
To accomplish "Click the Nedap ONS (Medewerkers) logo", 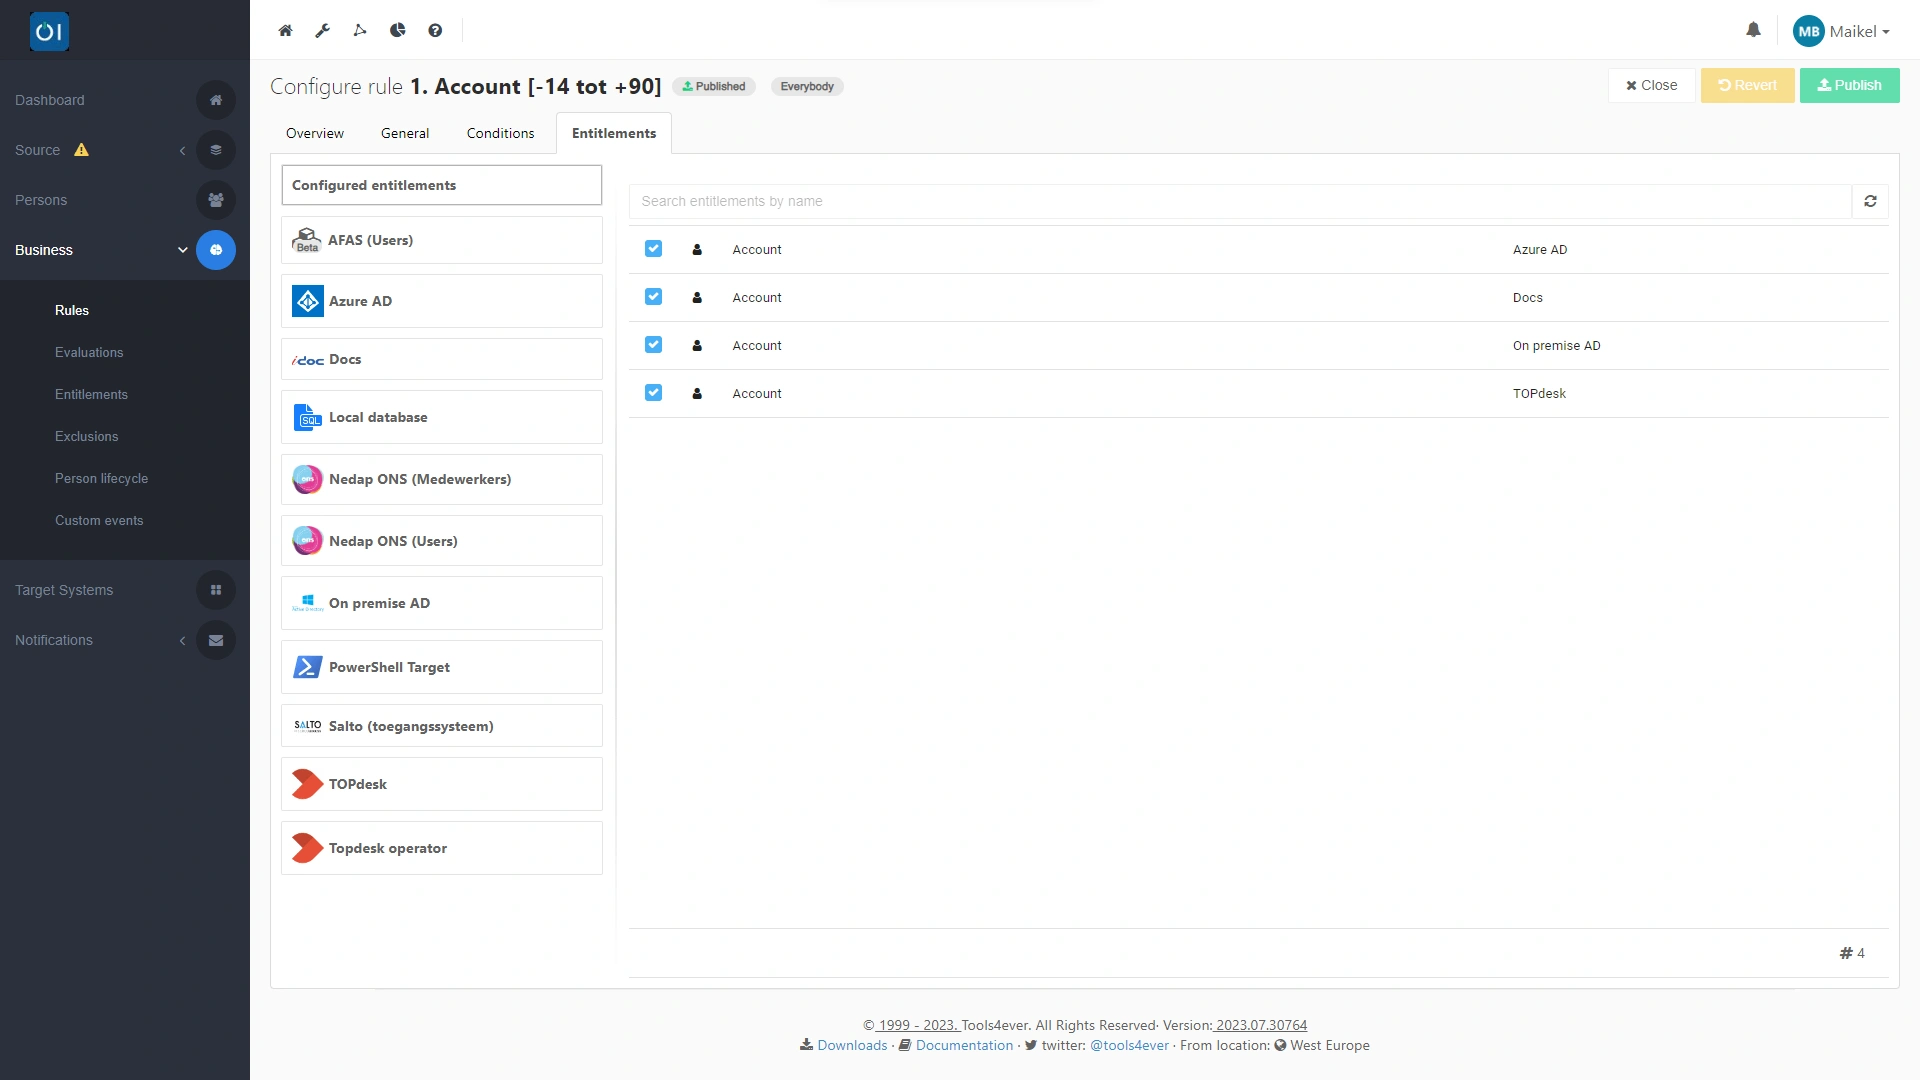I will (x=308, y=479).
